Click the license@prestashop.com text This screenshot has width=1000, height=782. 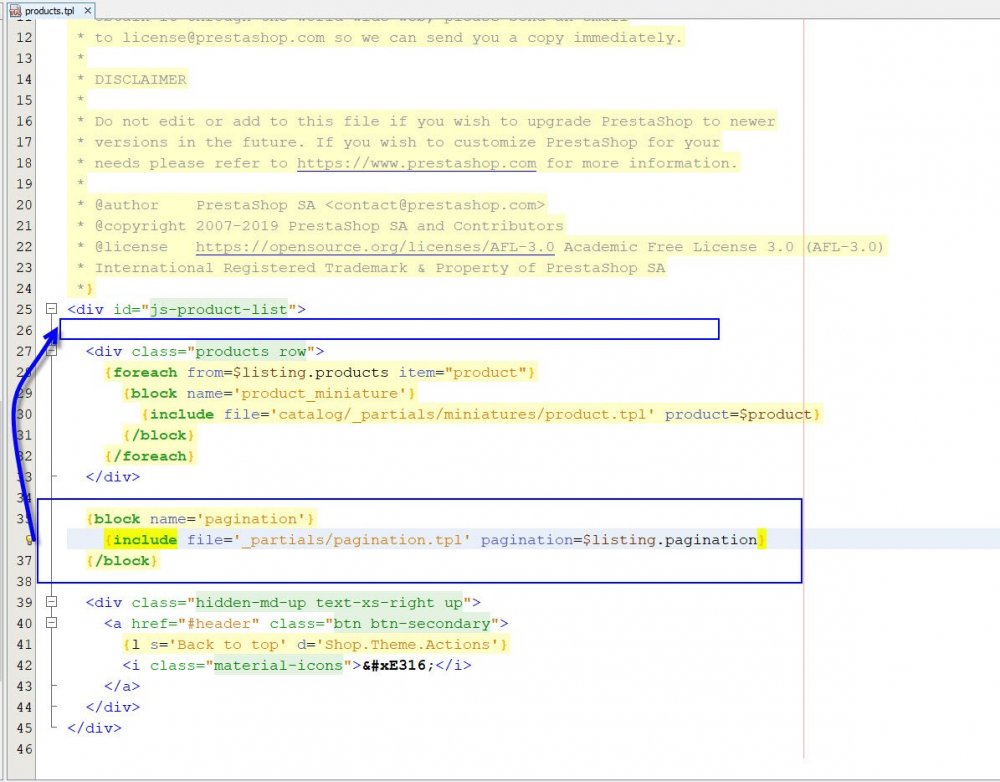(224, 38)
